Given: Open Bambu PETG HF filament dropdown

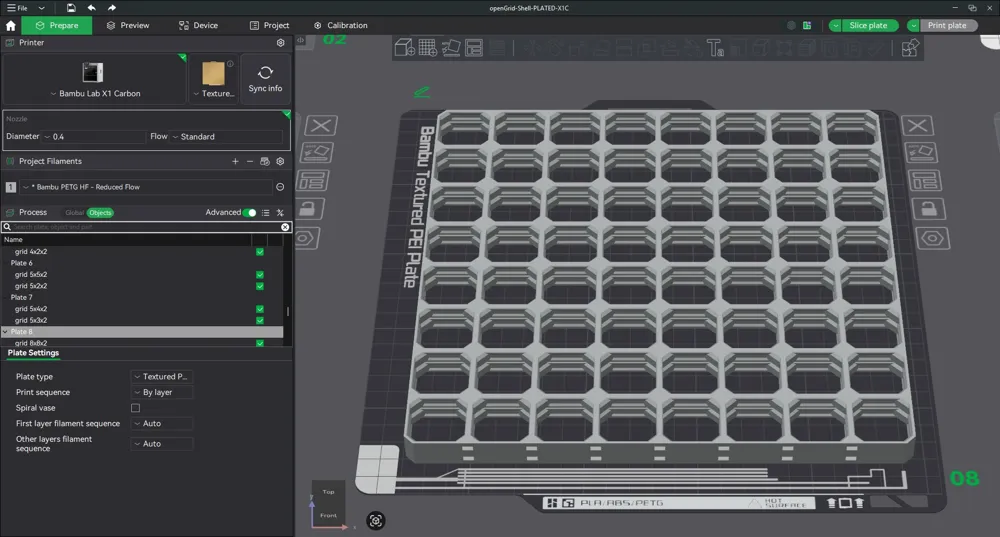Looking at the screenshot, I should [x=146, y=187].
